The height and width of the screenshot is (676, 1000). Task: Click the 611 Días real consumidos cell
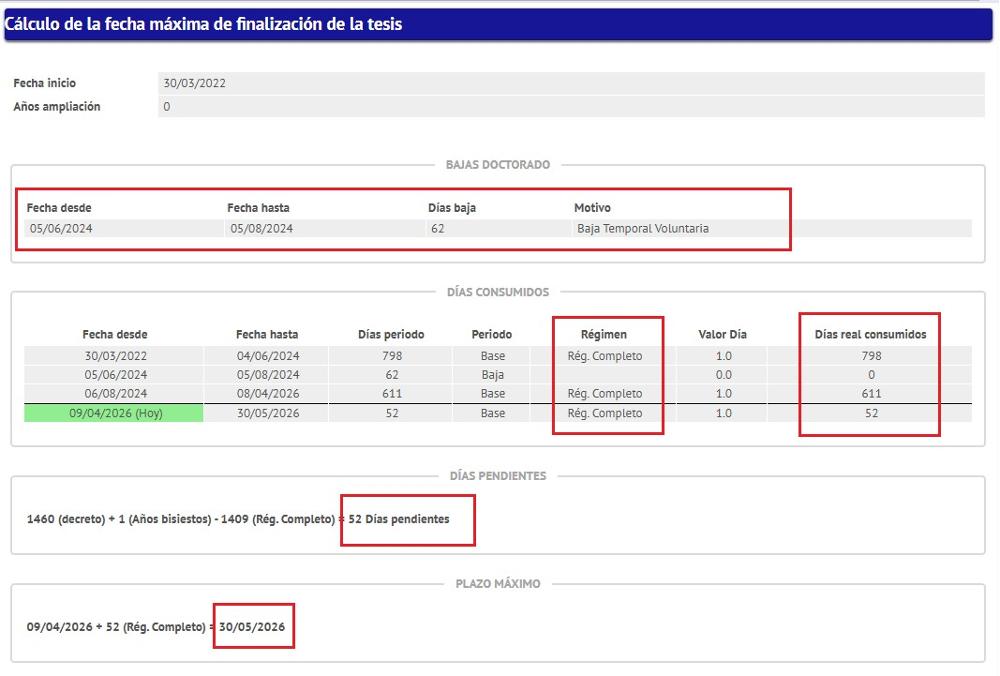[x=871, y=394]
